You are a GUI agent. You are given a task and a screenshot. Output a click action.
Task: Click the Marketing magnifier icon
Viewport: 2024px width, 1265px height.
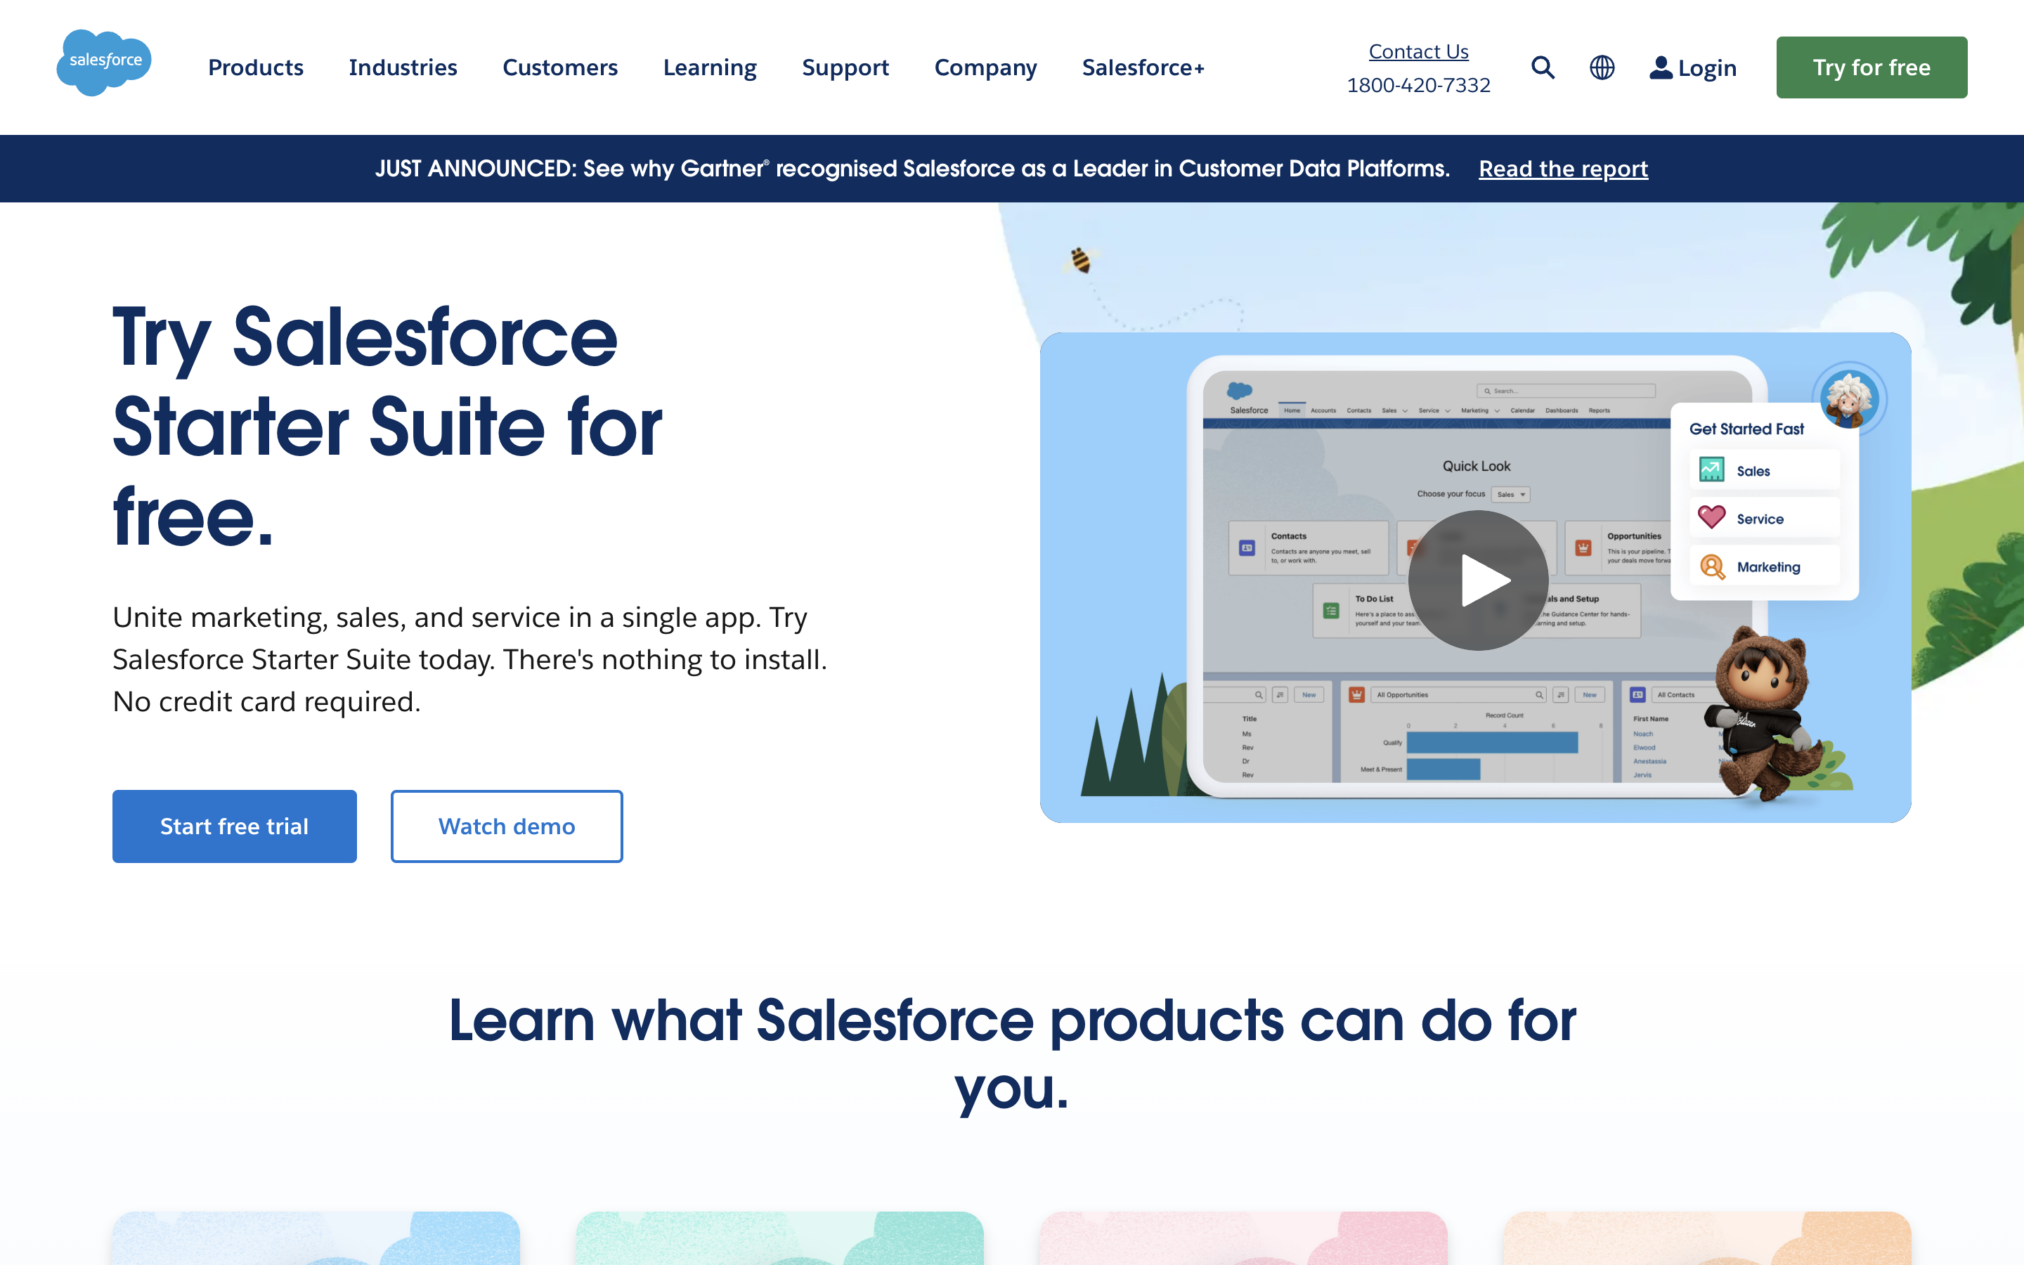[1712, 566]
